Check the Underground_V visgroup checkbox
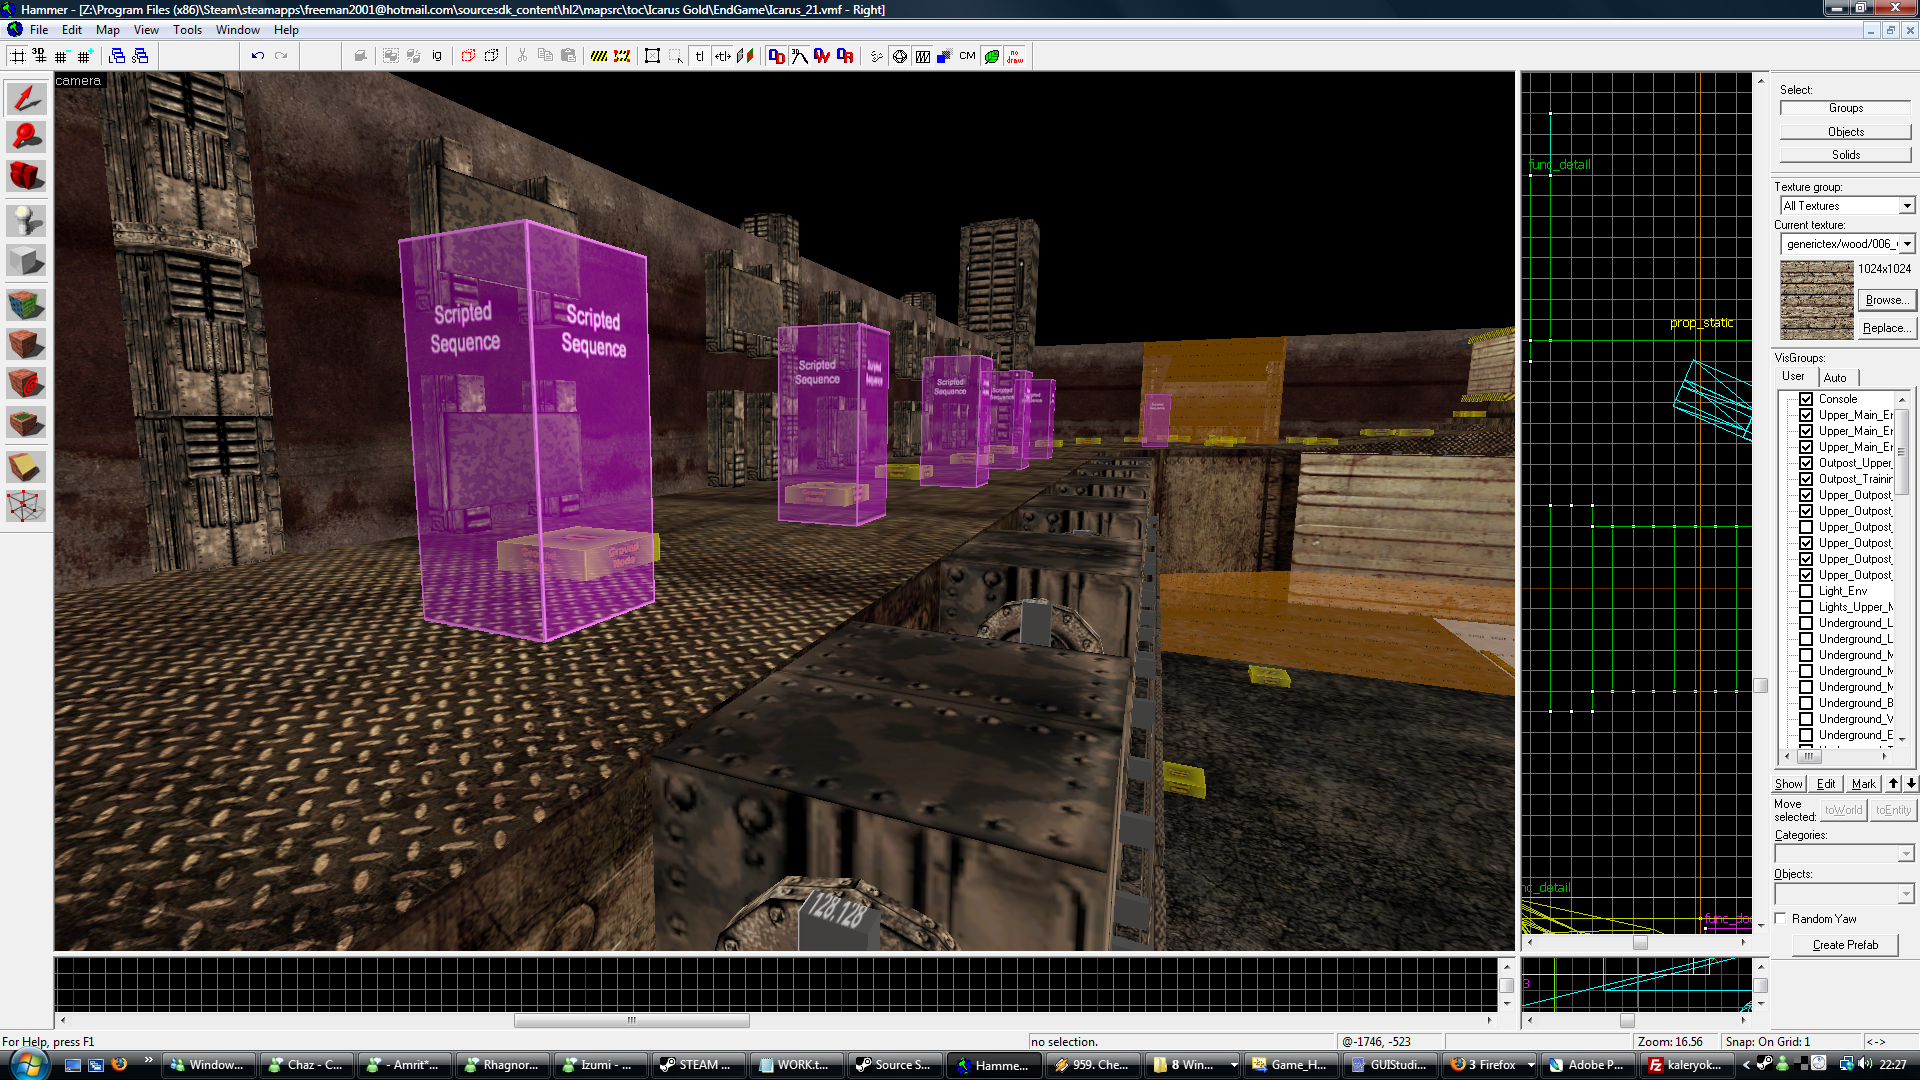Image resolution: width=1920 pixels, height=1080 pixels. point(1806,719)
